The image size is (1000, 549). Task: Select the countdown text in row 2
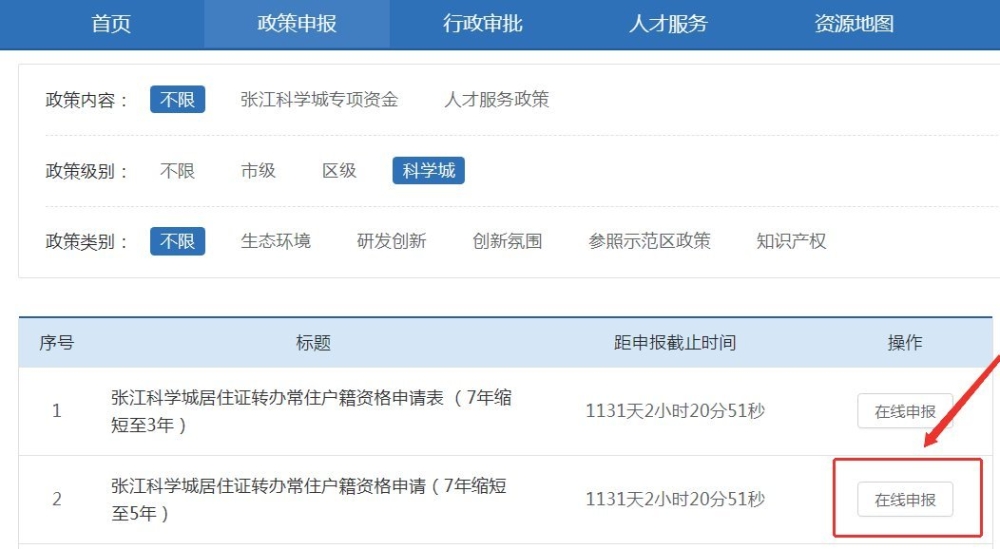[x=675, y=499]
